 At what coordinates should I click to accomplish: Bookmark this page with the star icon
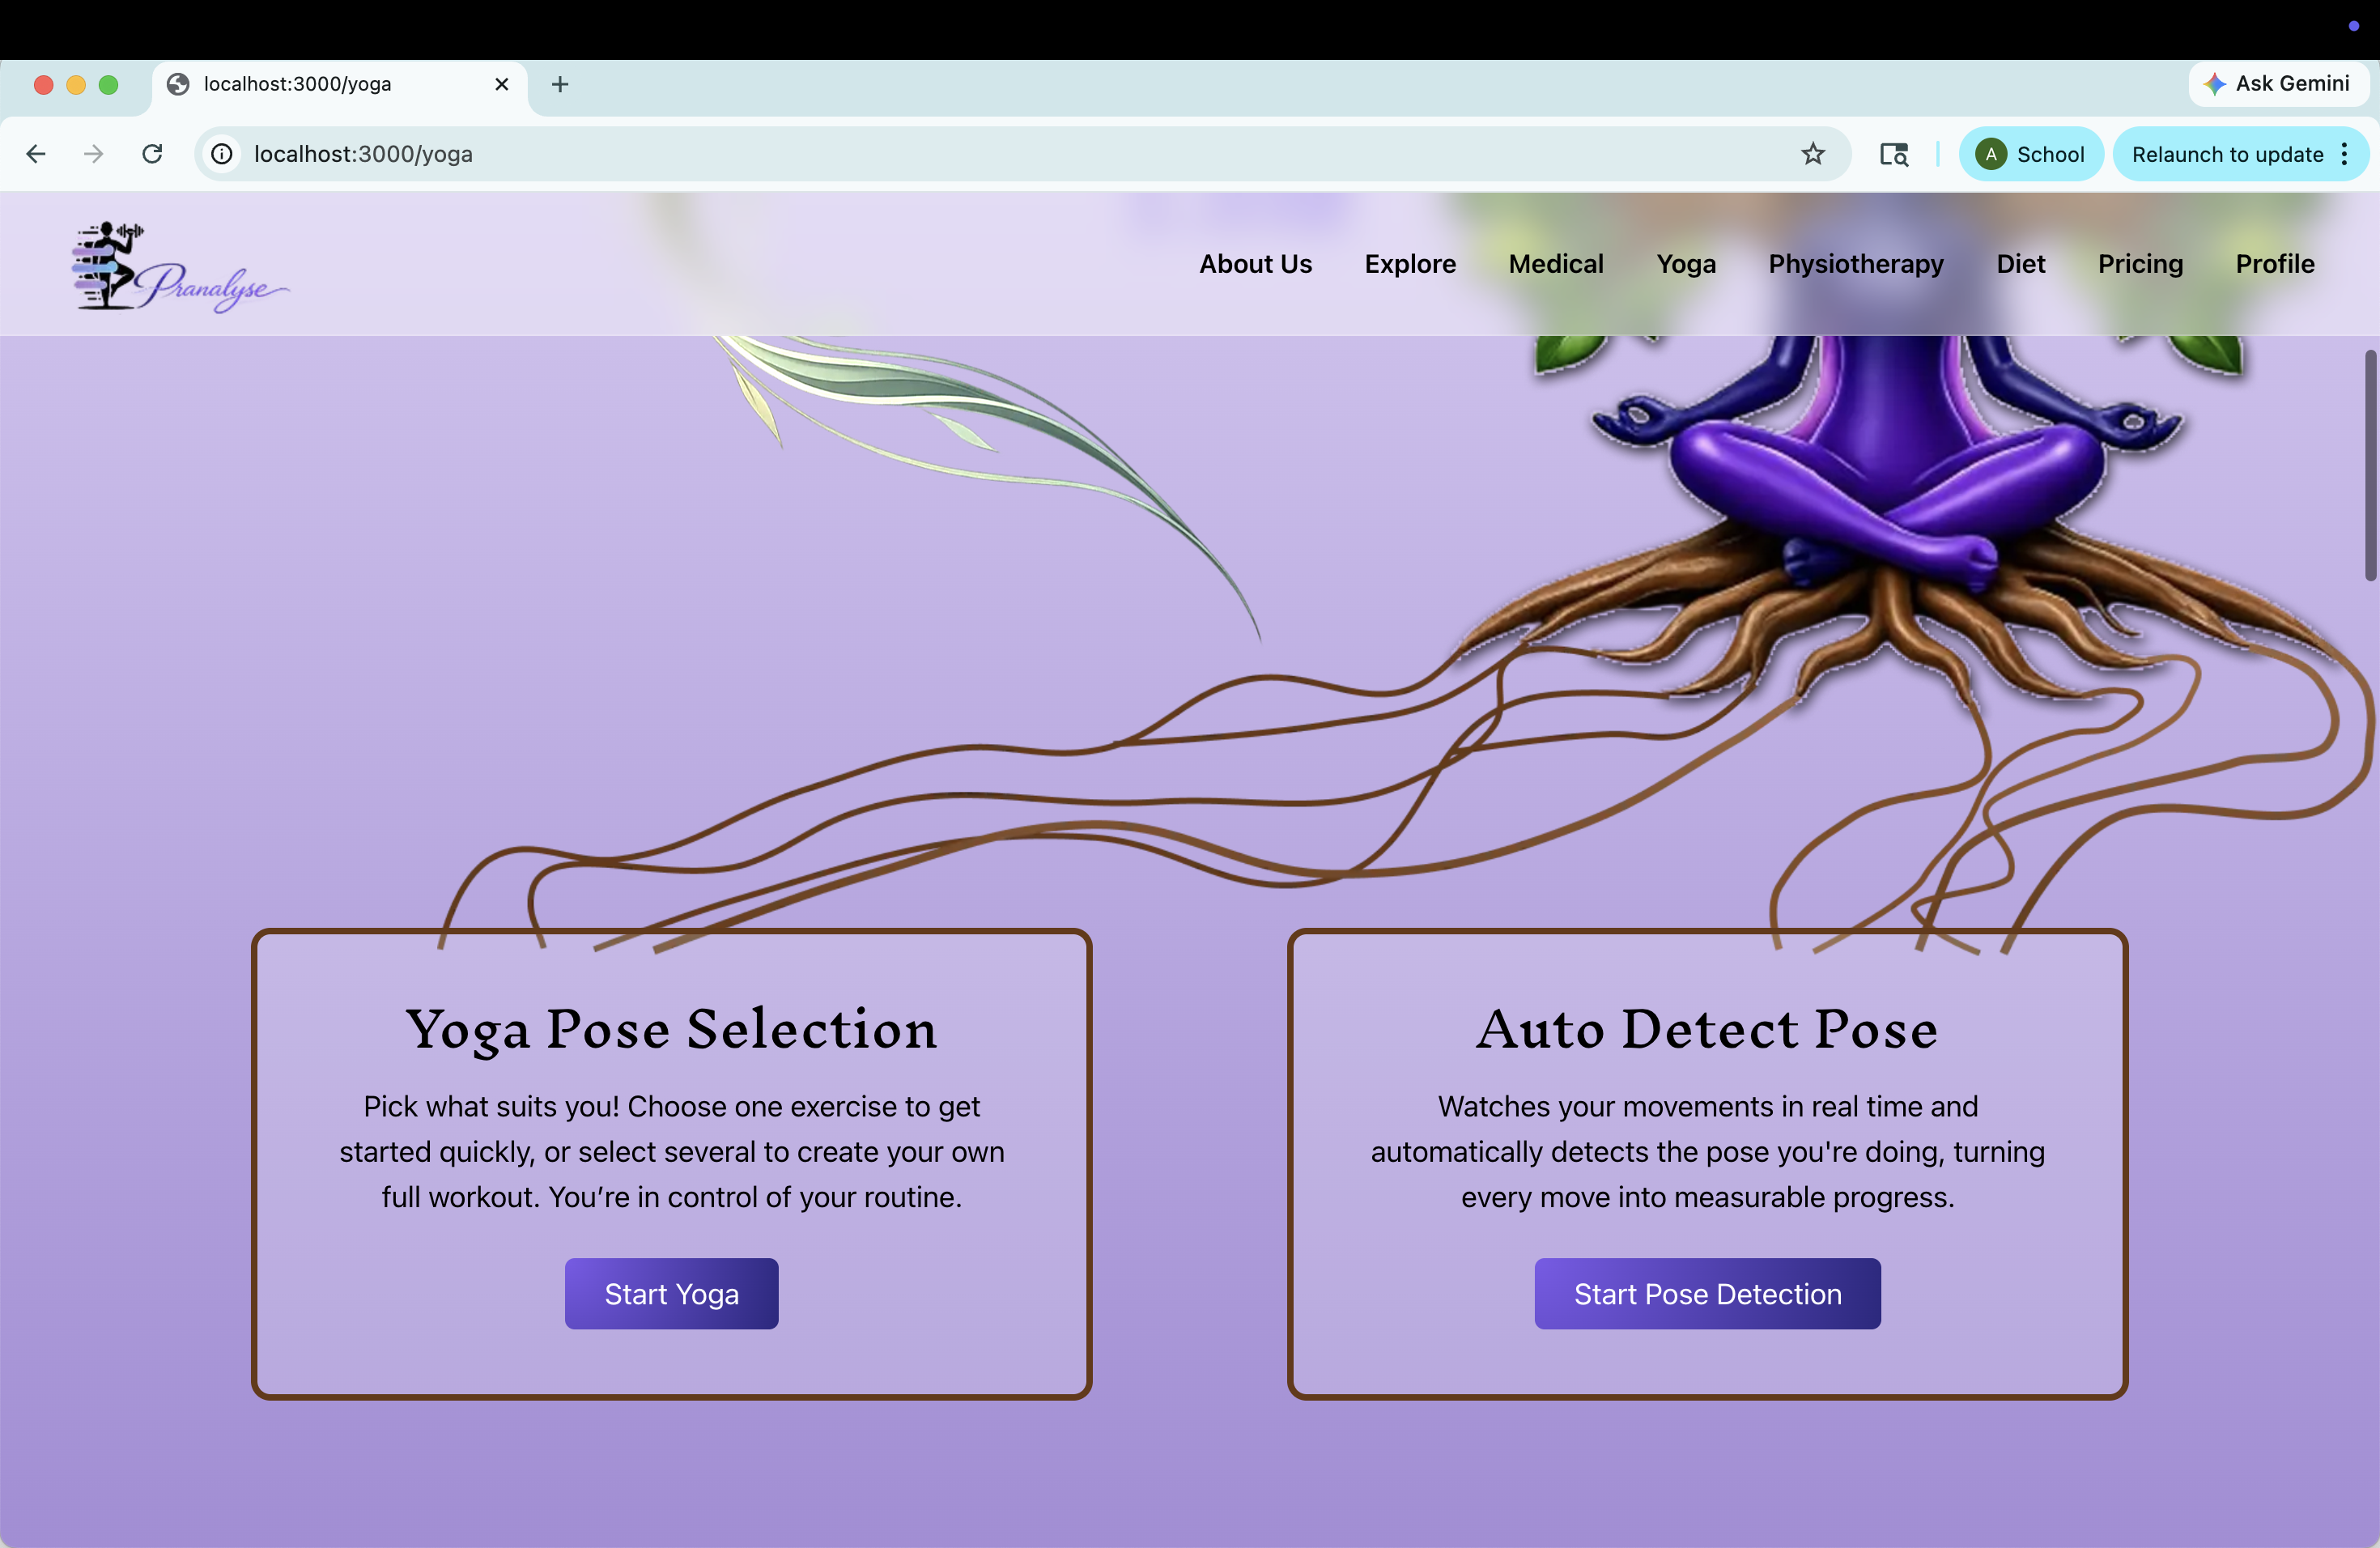pos(1813,154)
